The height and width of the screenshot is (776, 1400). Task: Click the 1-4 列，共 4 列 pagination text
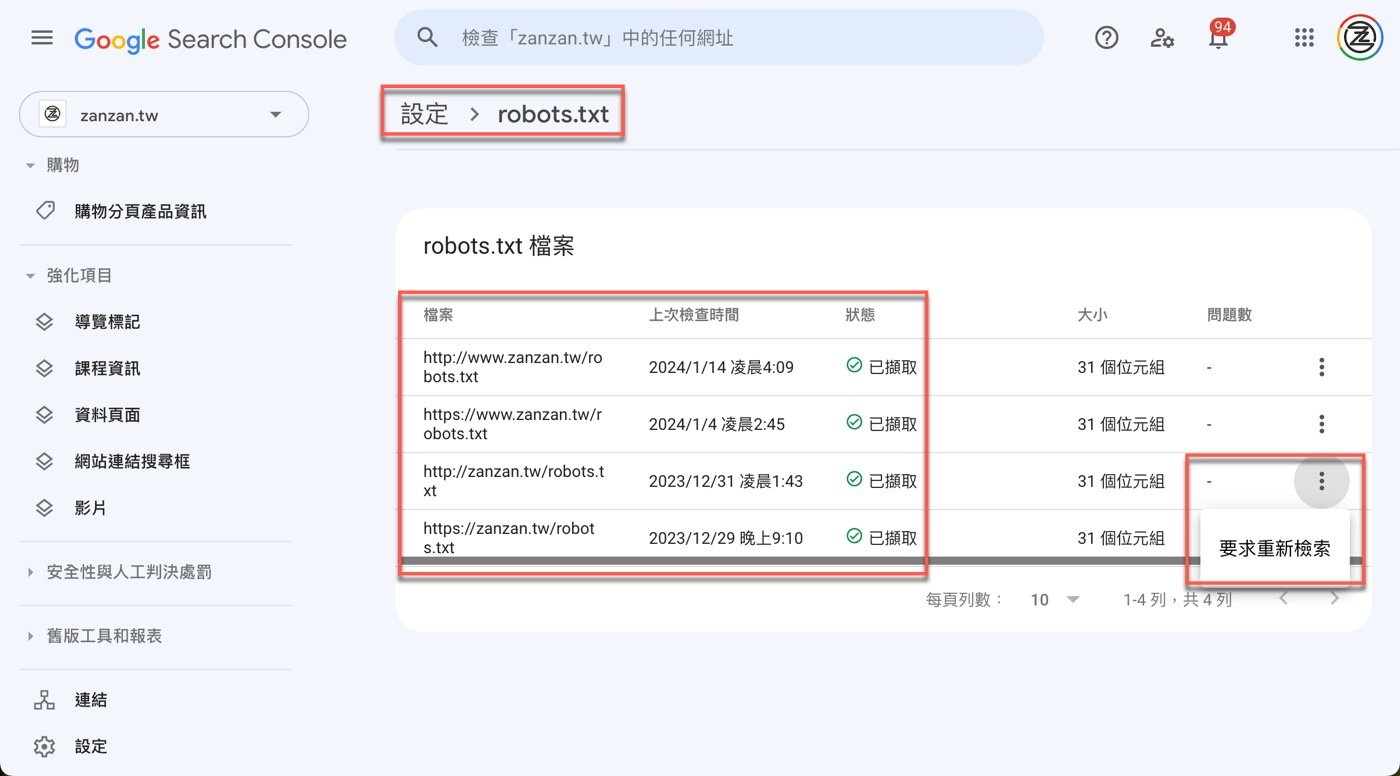coord(1177,600)
